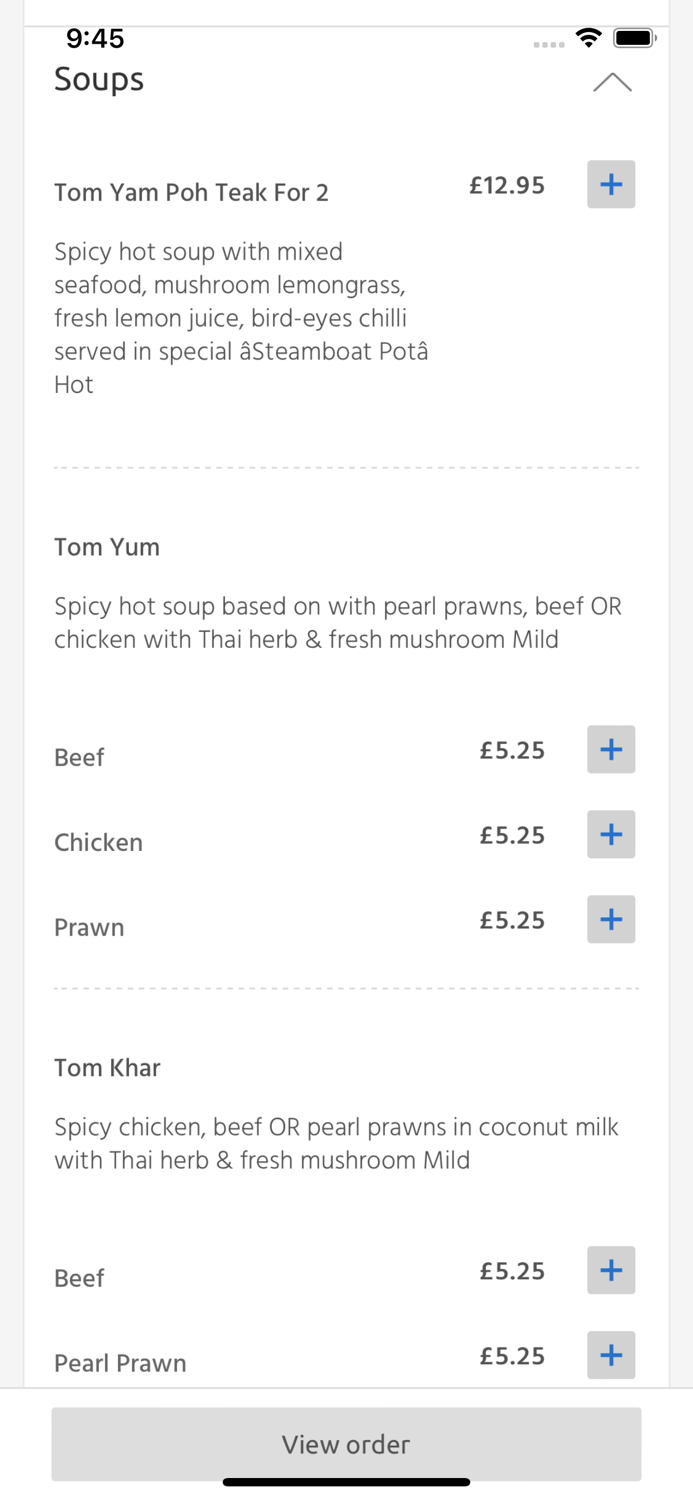
Task: Add Tom Khar Beef to the order
Action: (x=611, y=1270)
